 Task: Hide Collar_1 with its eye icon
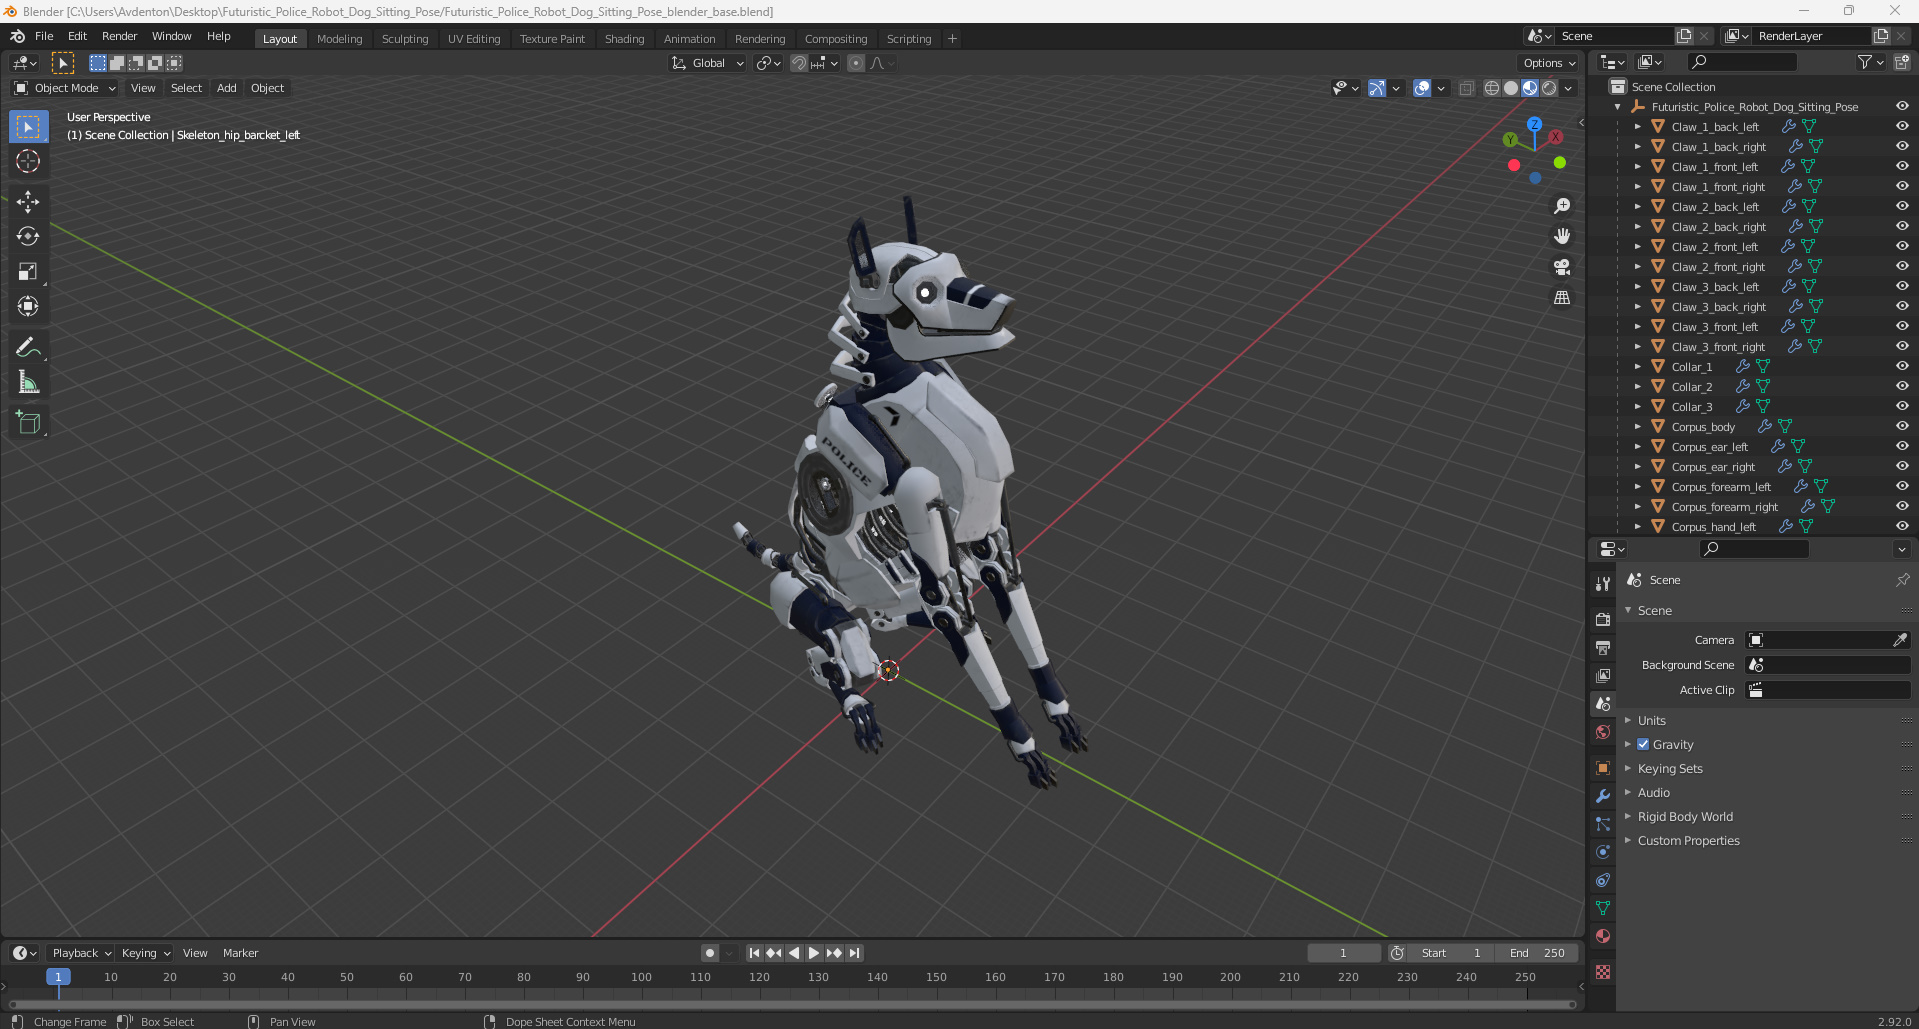(1902, 366)
